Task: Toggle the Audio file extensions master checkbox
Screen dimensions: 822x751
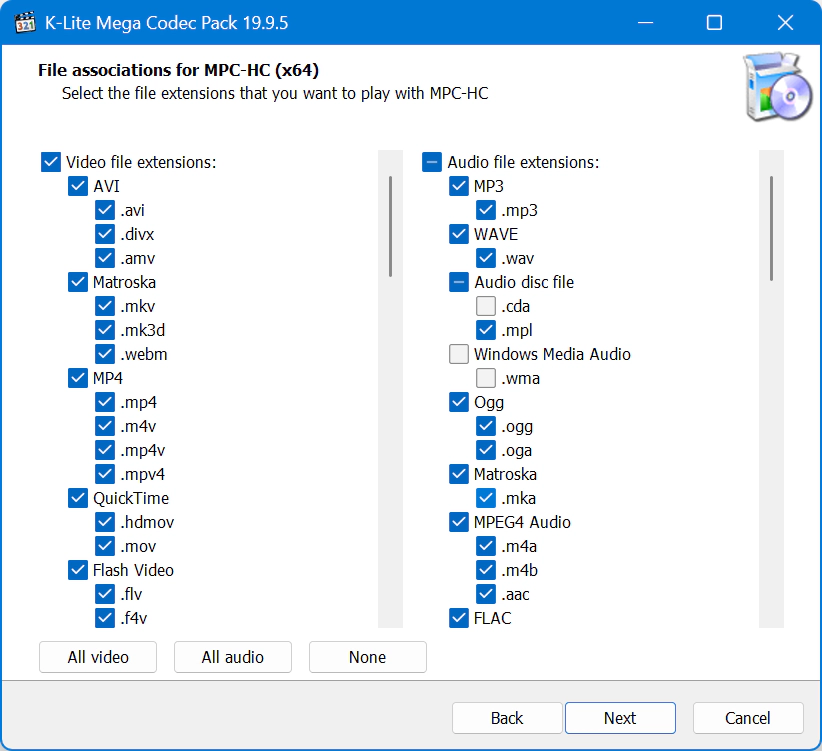Action: coord(432,162)
